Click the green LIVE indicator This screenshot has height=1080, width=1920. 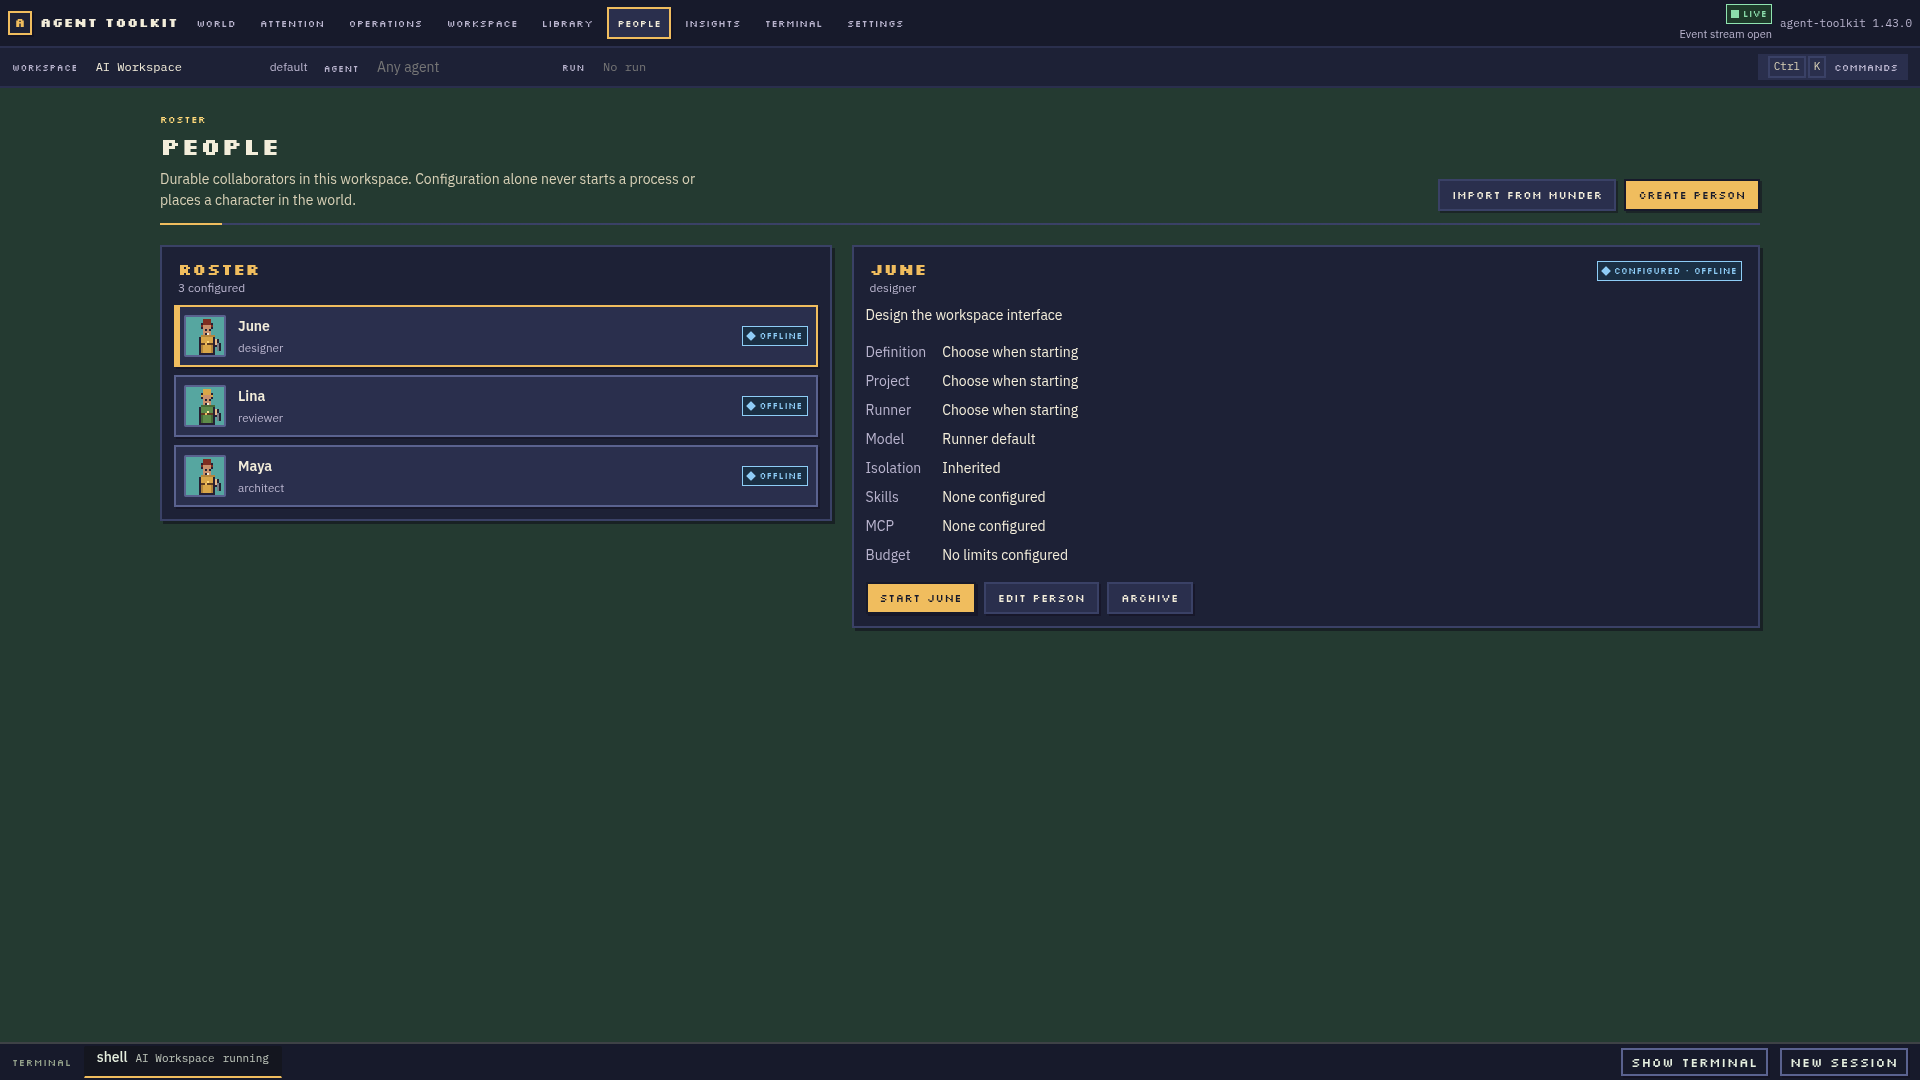pyautogui.click(x=1749, y=14)
